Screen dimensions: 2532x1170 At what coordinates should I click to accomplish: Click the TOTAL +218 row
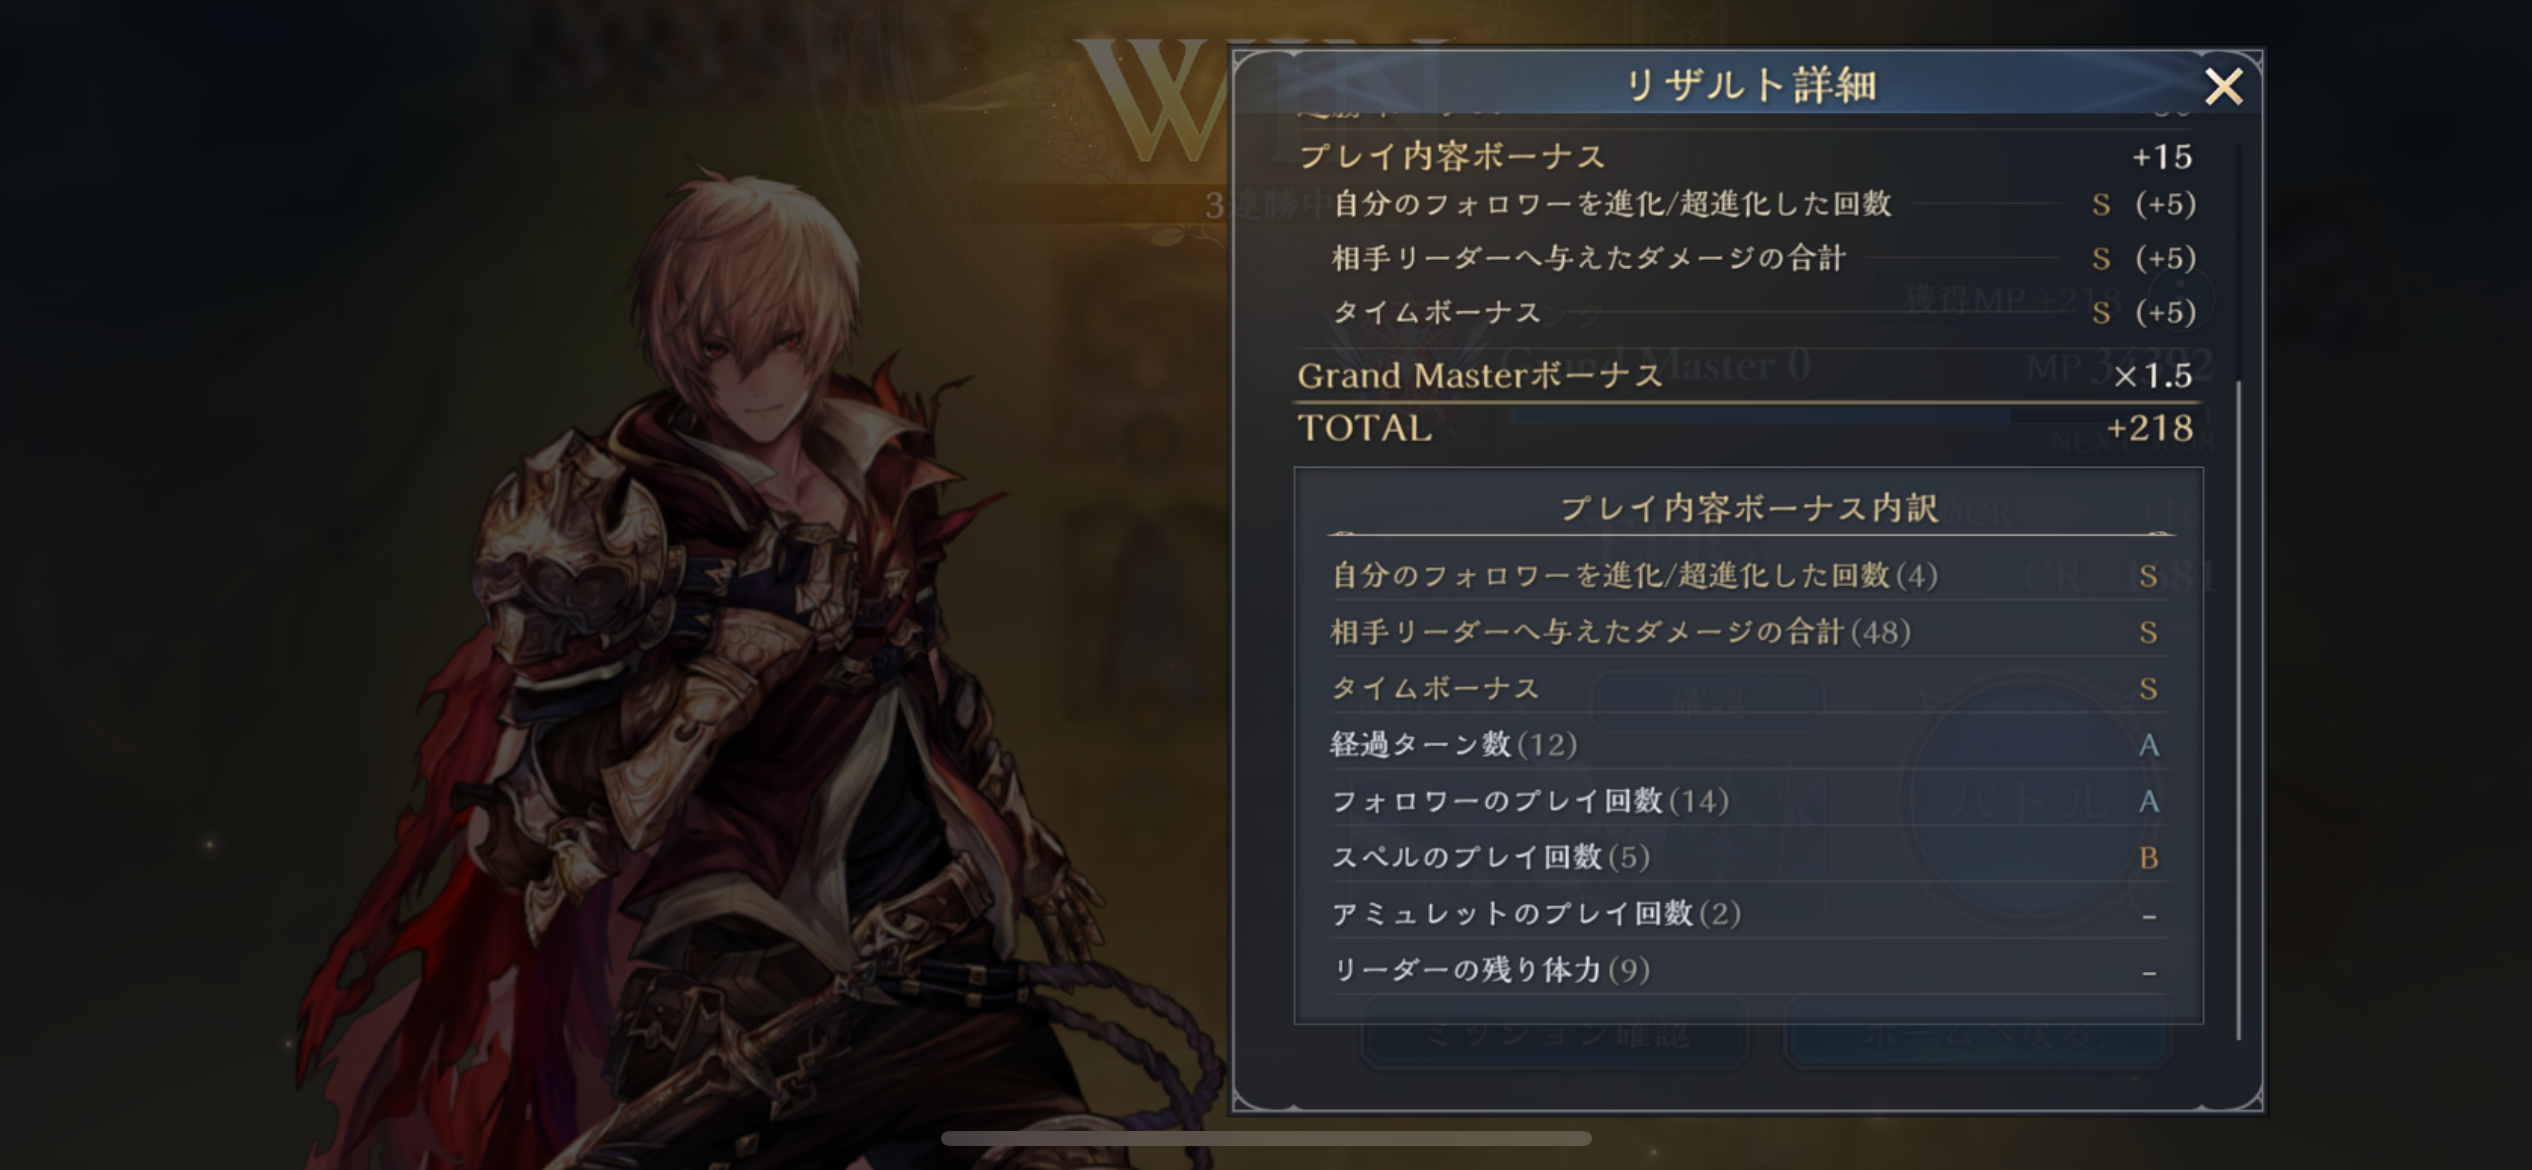coord(1746,429)
